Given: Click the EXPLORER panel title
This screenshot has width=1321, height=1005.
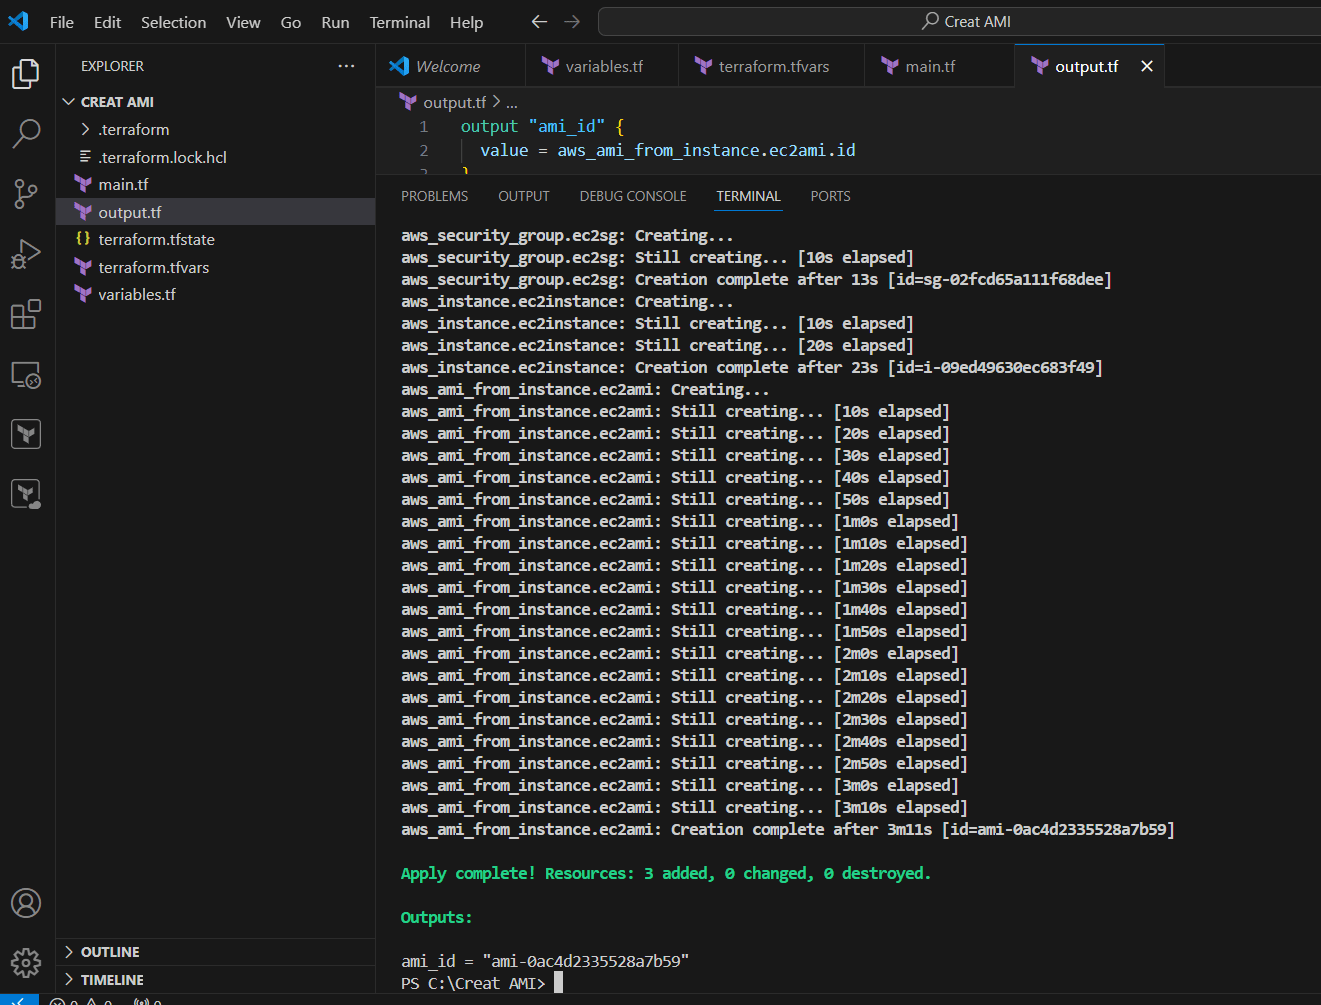Looking at the screenshot, I should coord(112,66).
